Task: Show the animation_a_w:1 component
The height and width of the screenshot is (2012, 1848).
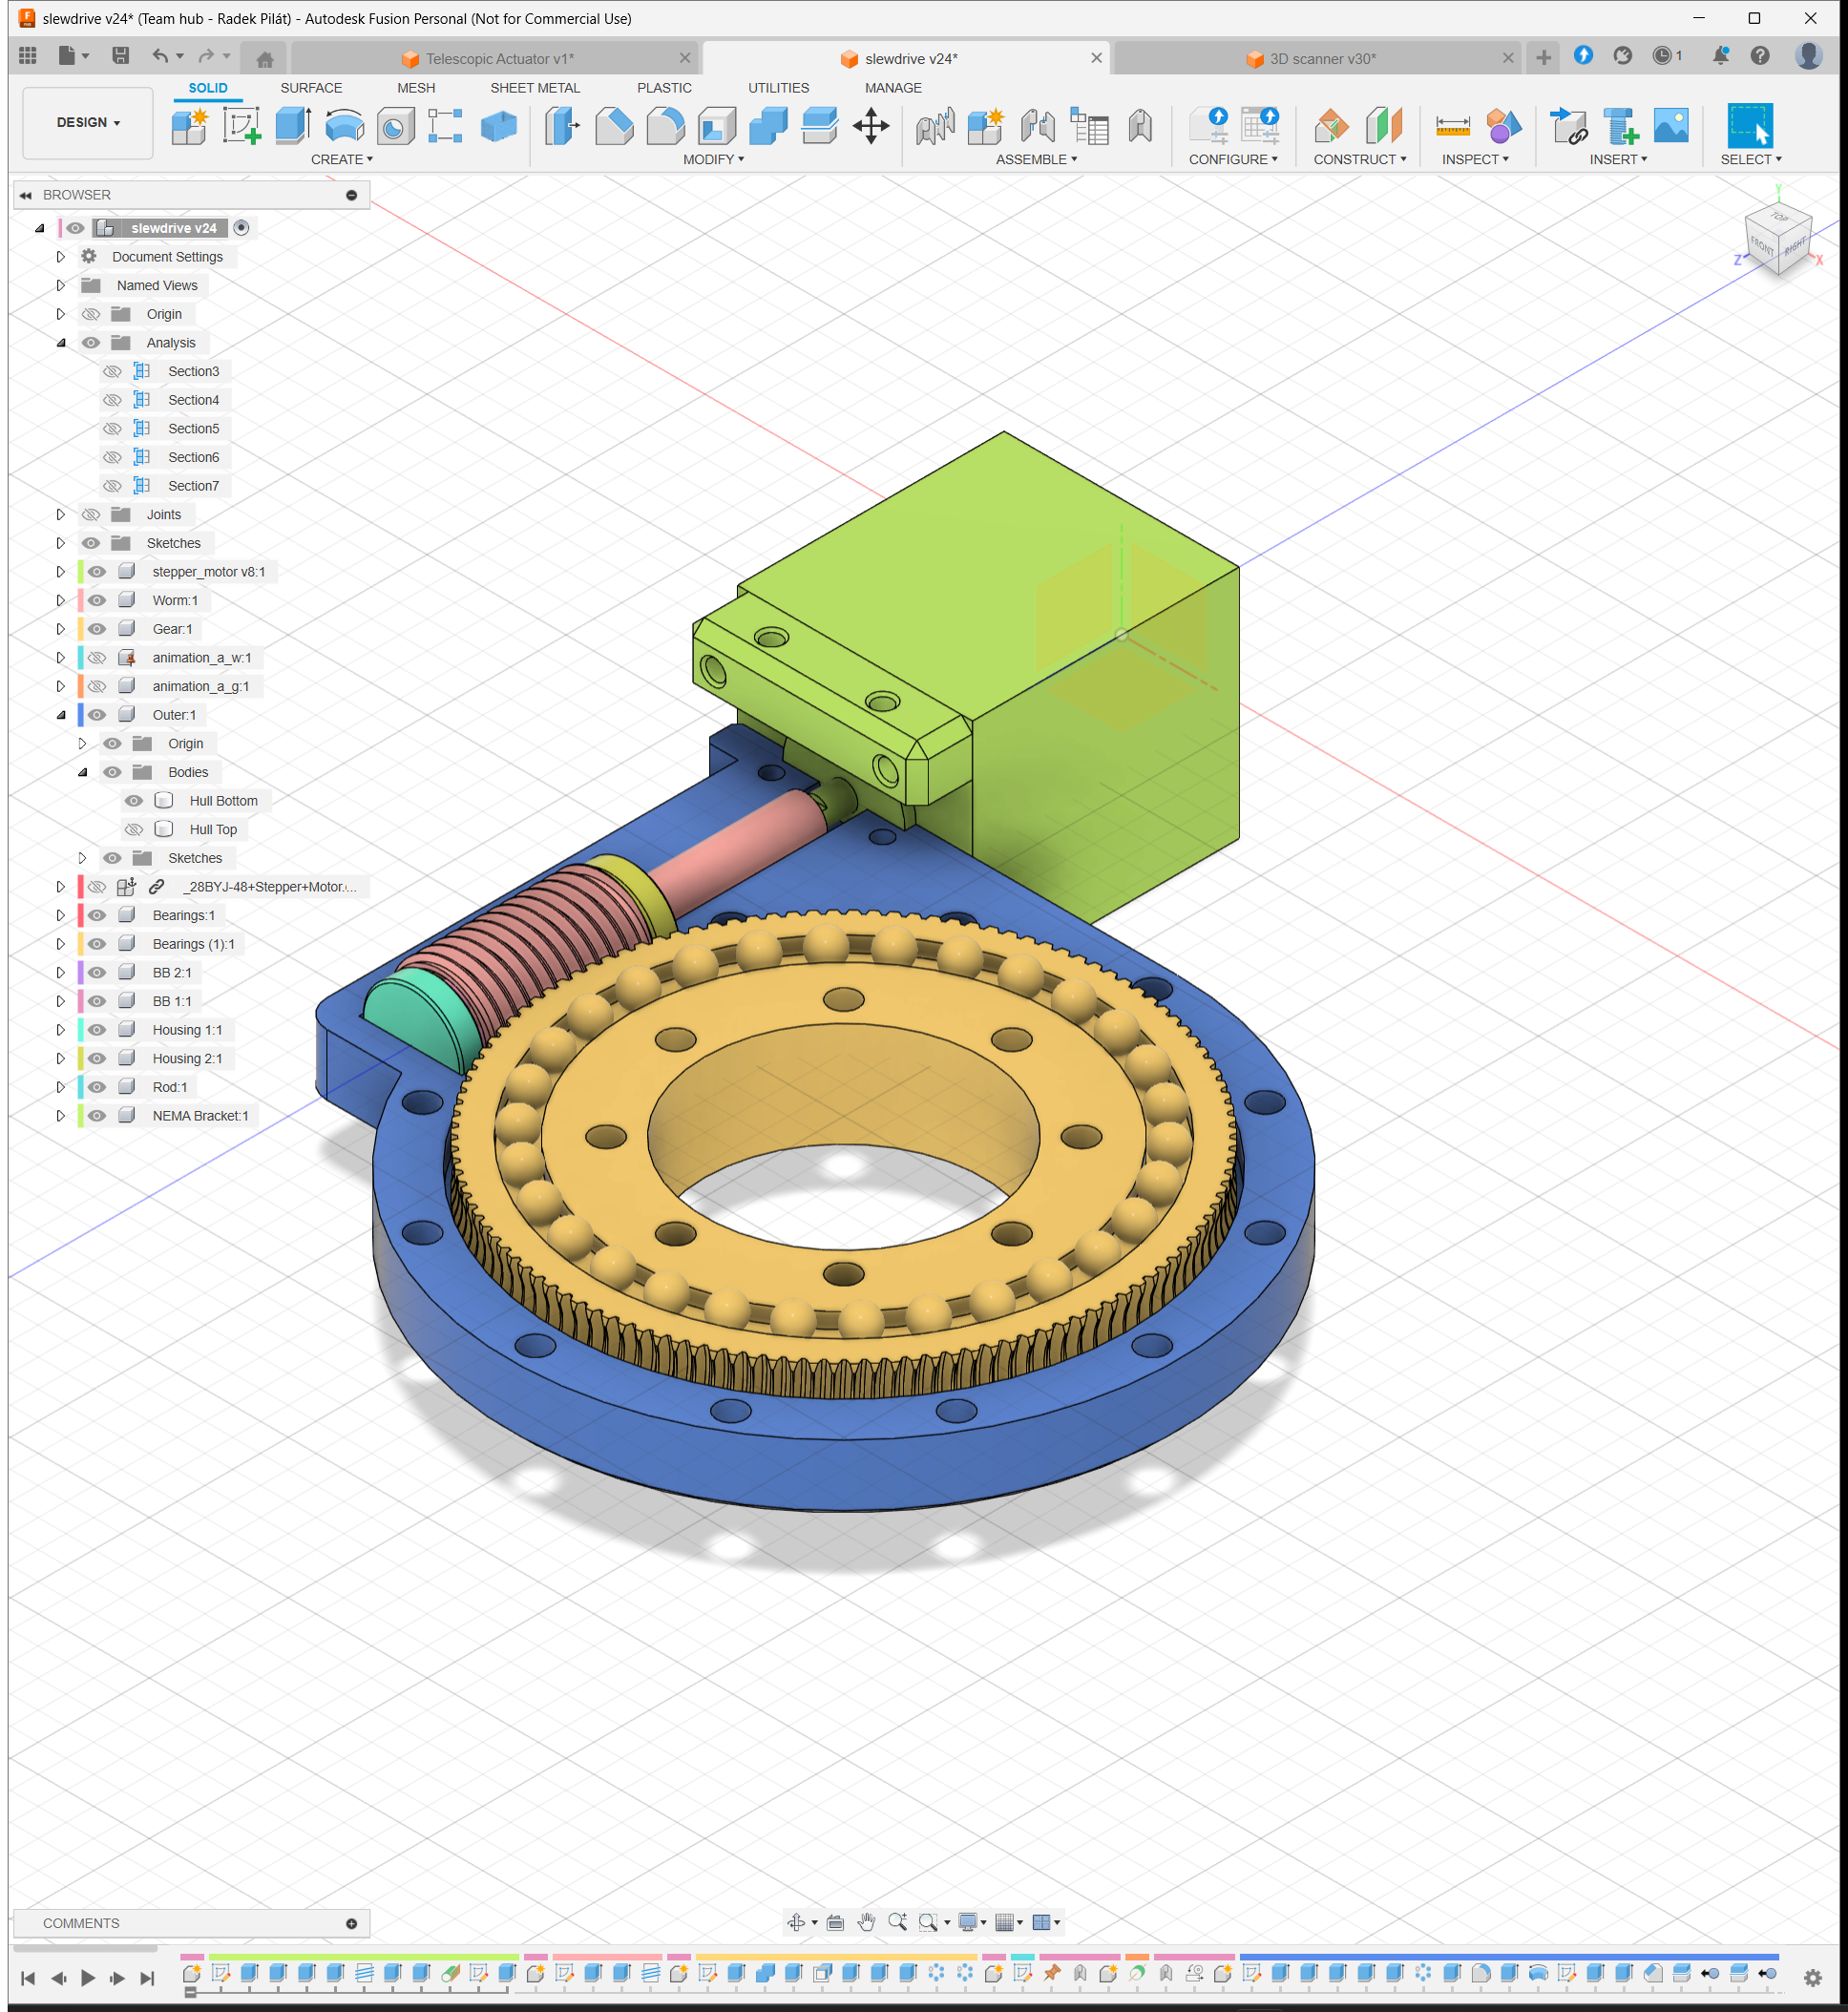Action: pyautogui.click(x=97, y=657)
